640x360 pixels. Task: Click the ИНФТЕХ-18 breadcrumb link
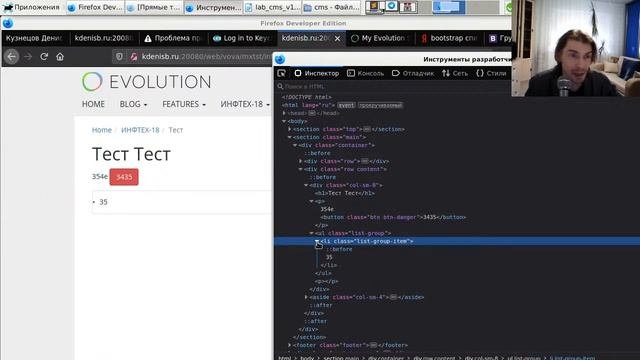pyautogui.click(x=140, y=130)
